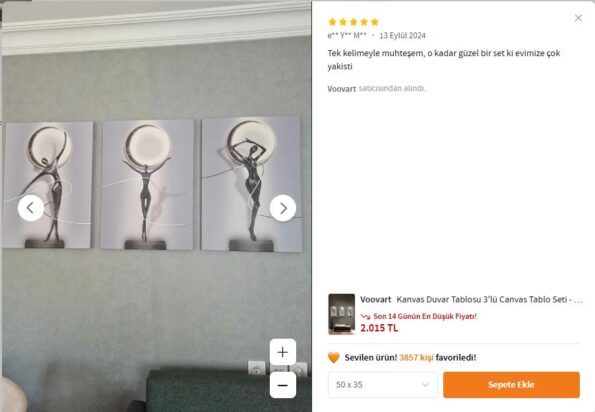The width and height of the screenshot is (595, 412).
Task: Click the Son 14 Günün En Düşük Fiyatı label
Action: (425, 316)
